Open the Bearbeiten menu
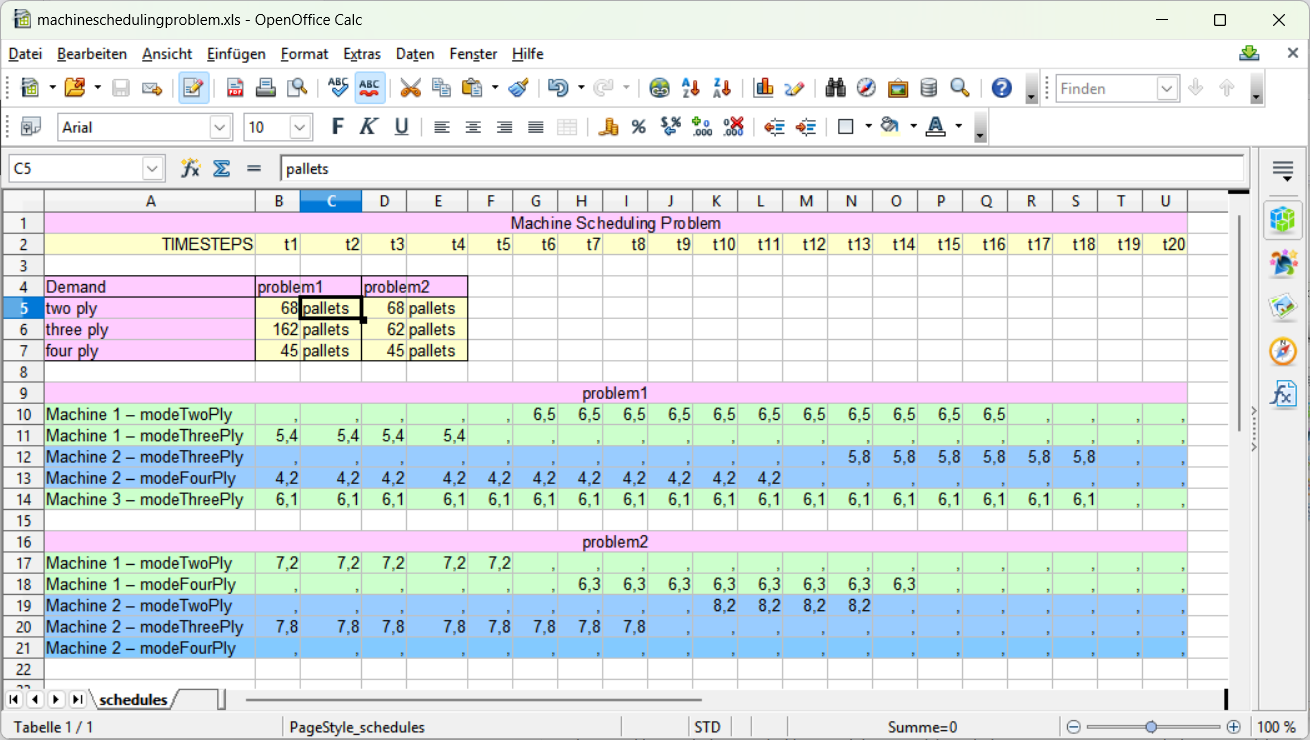1310x740 pixels. 92,54
